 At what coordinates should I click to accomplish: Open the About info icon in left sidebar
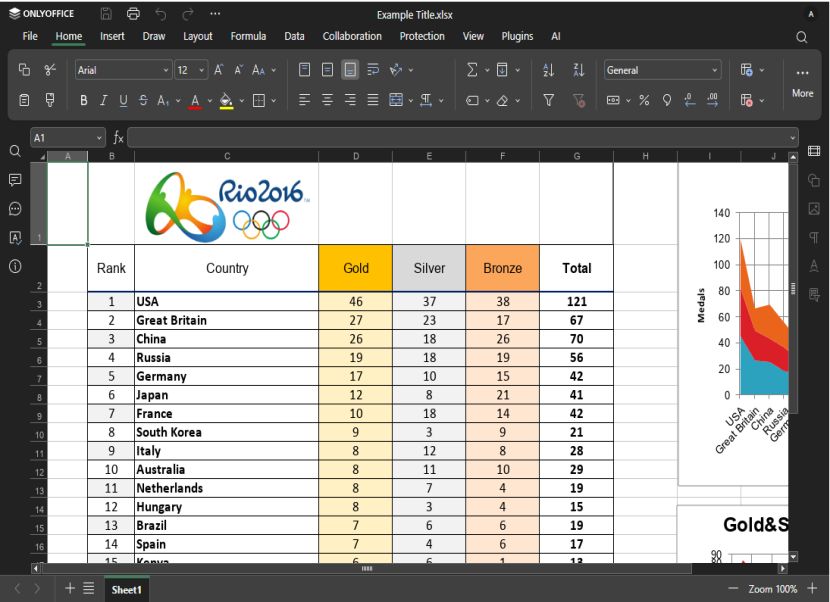15,266
